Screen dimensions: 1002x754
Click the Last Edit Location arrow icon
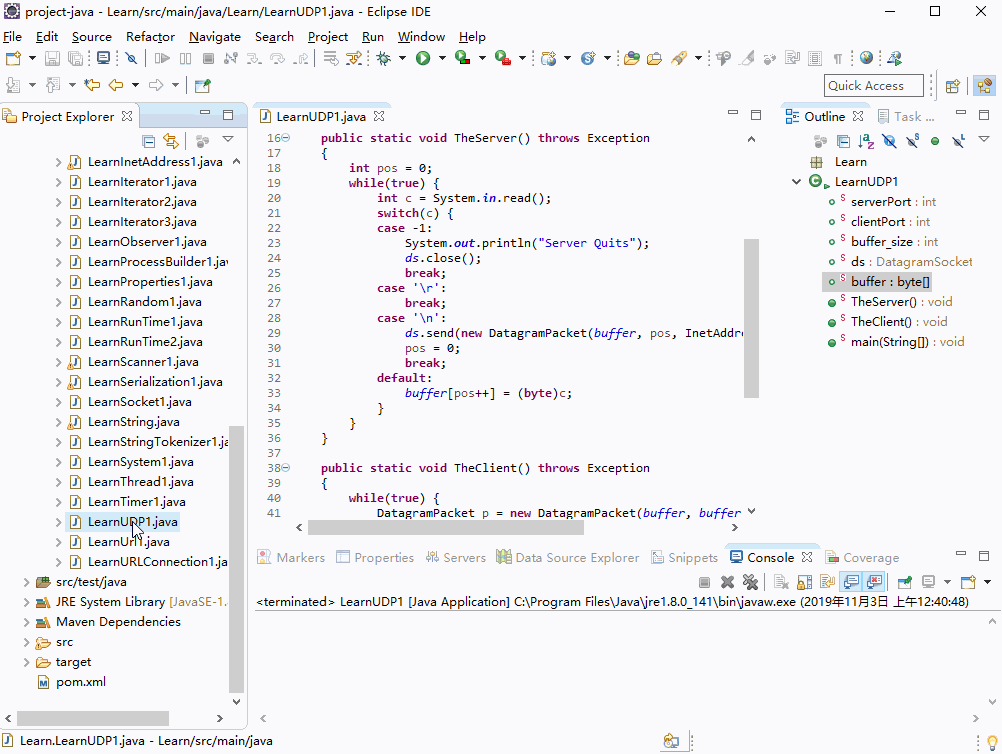pos(93,85)
